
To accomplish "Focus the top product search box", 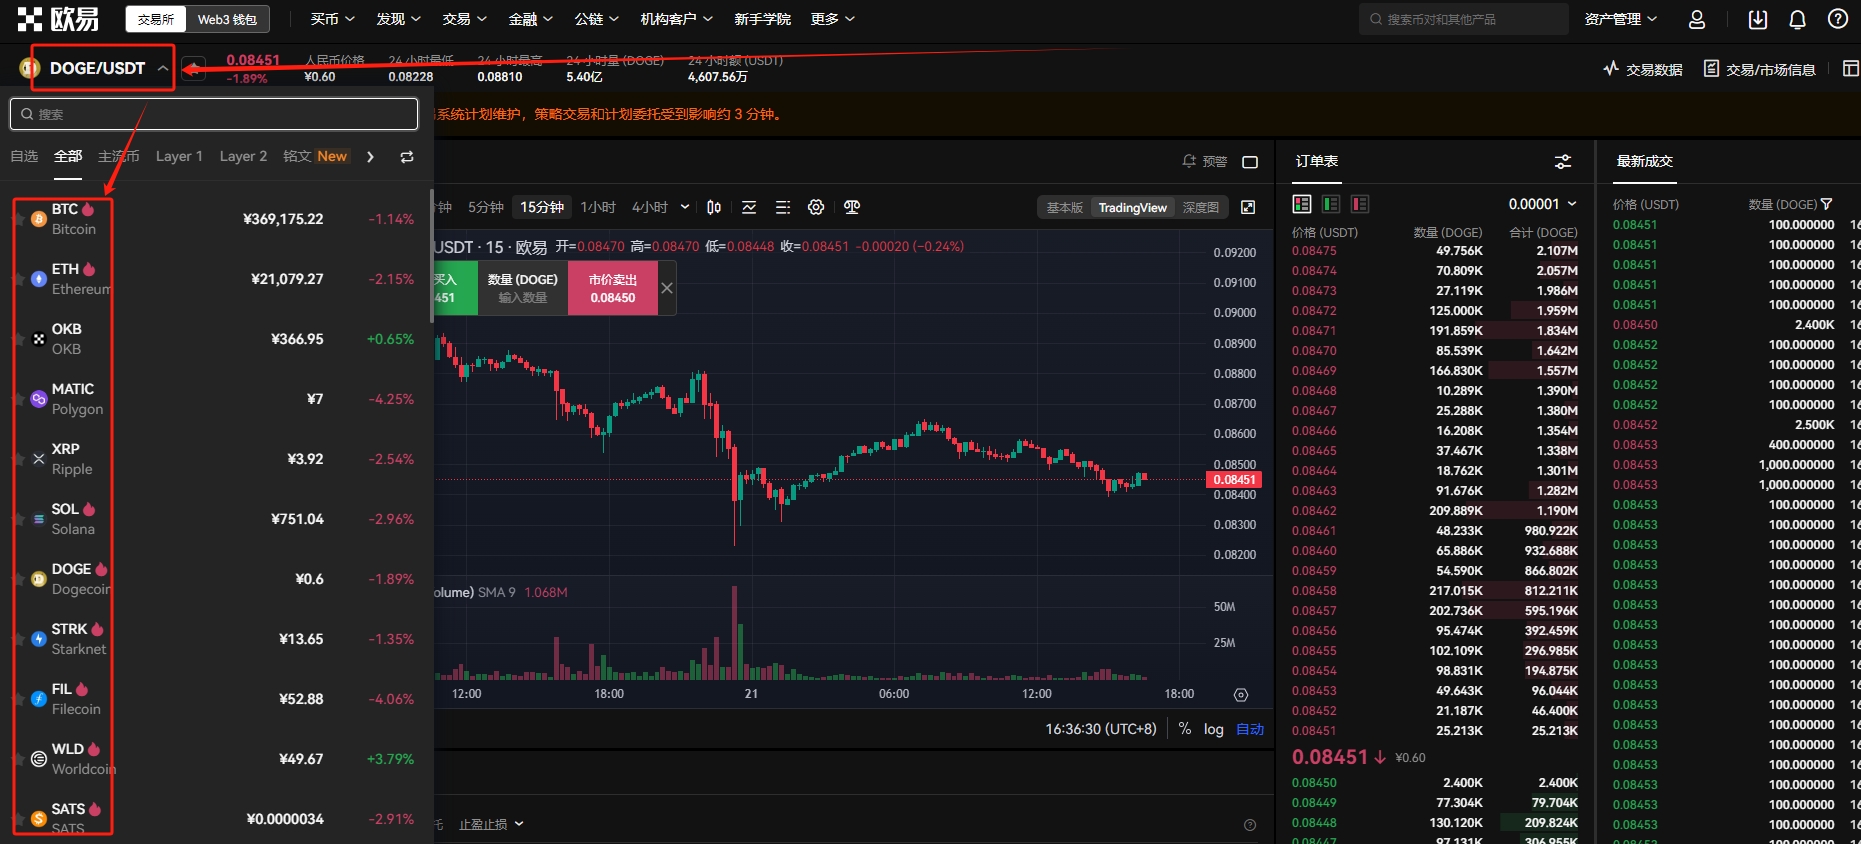I will tap(1463, 19).
